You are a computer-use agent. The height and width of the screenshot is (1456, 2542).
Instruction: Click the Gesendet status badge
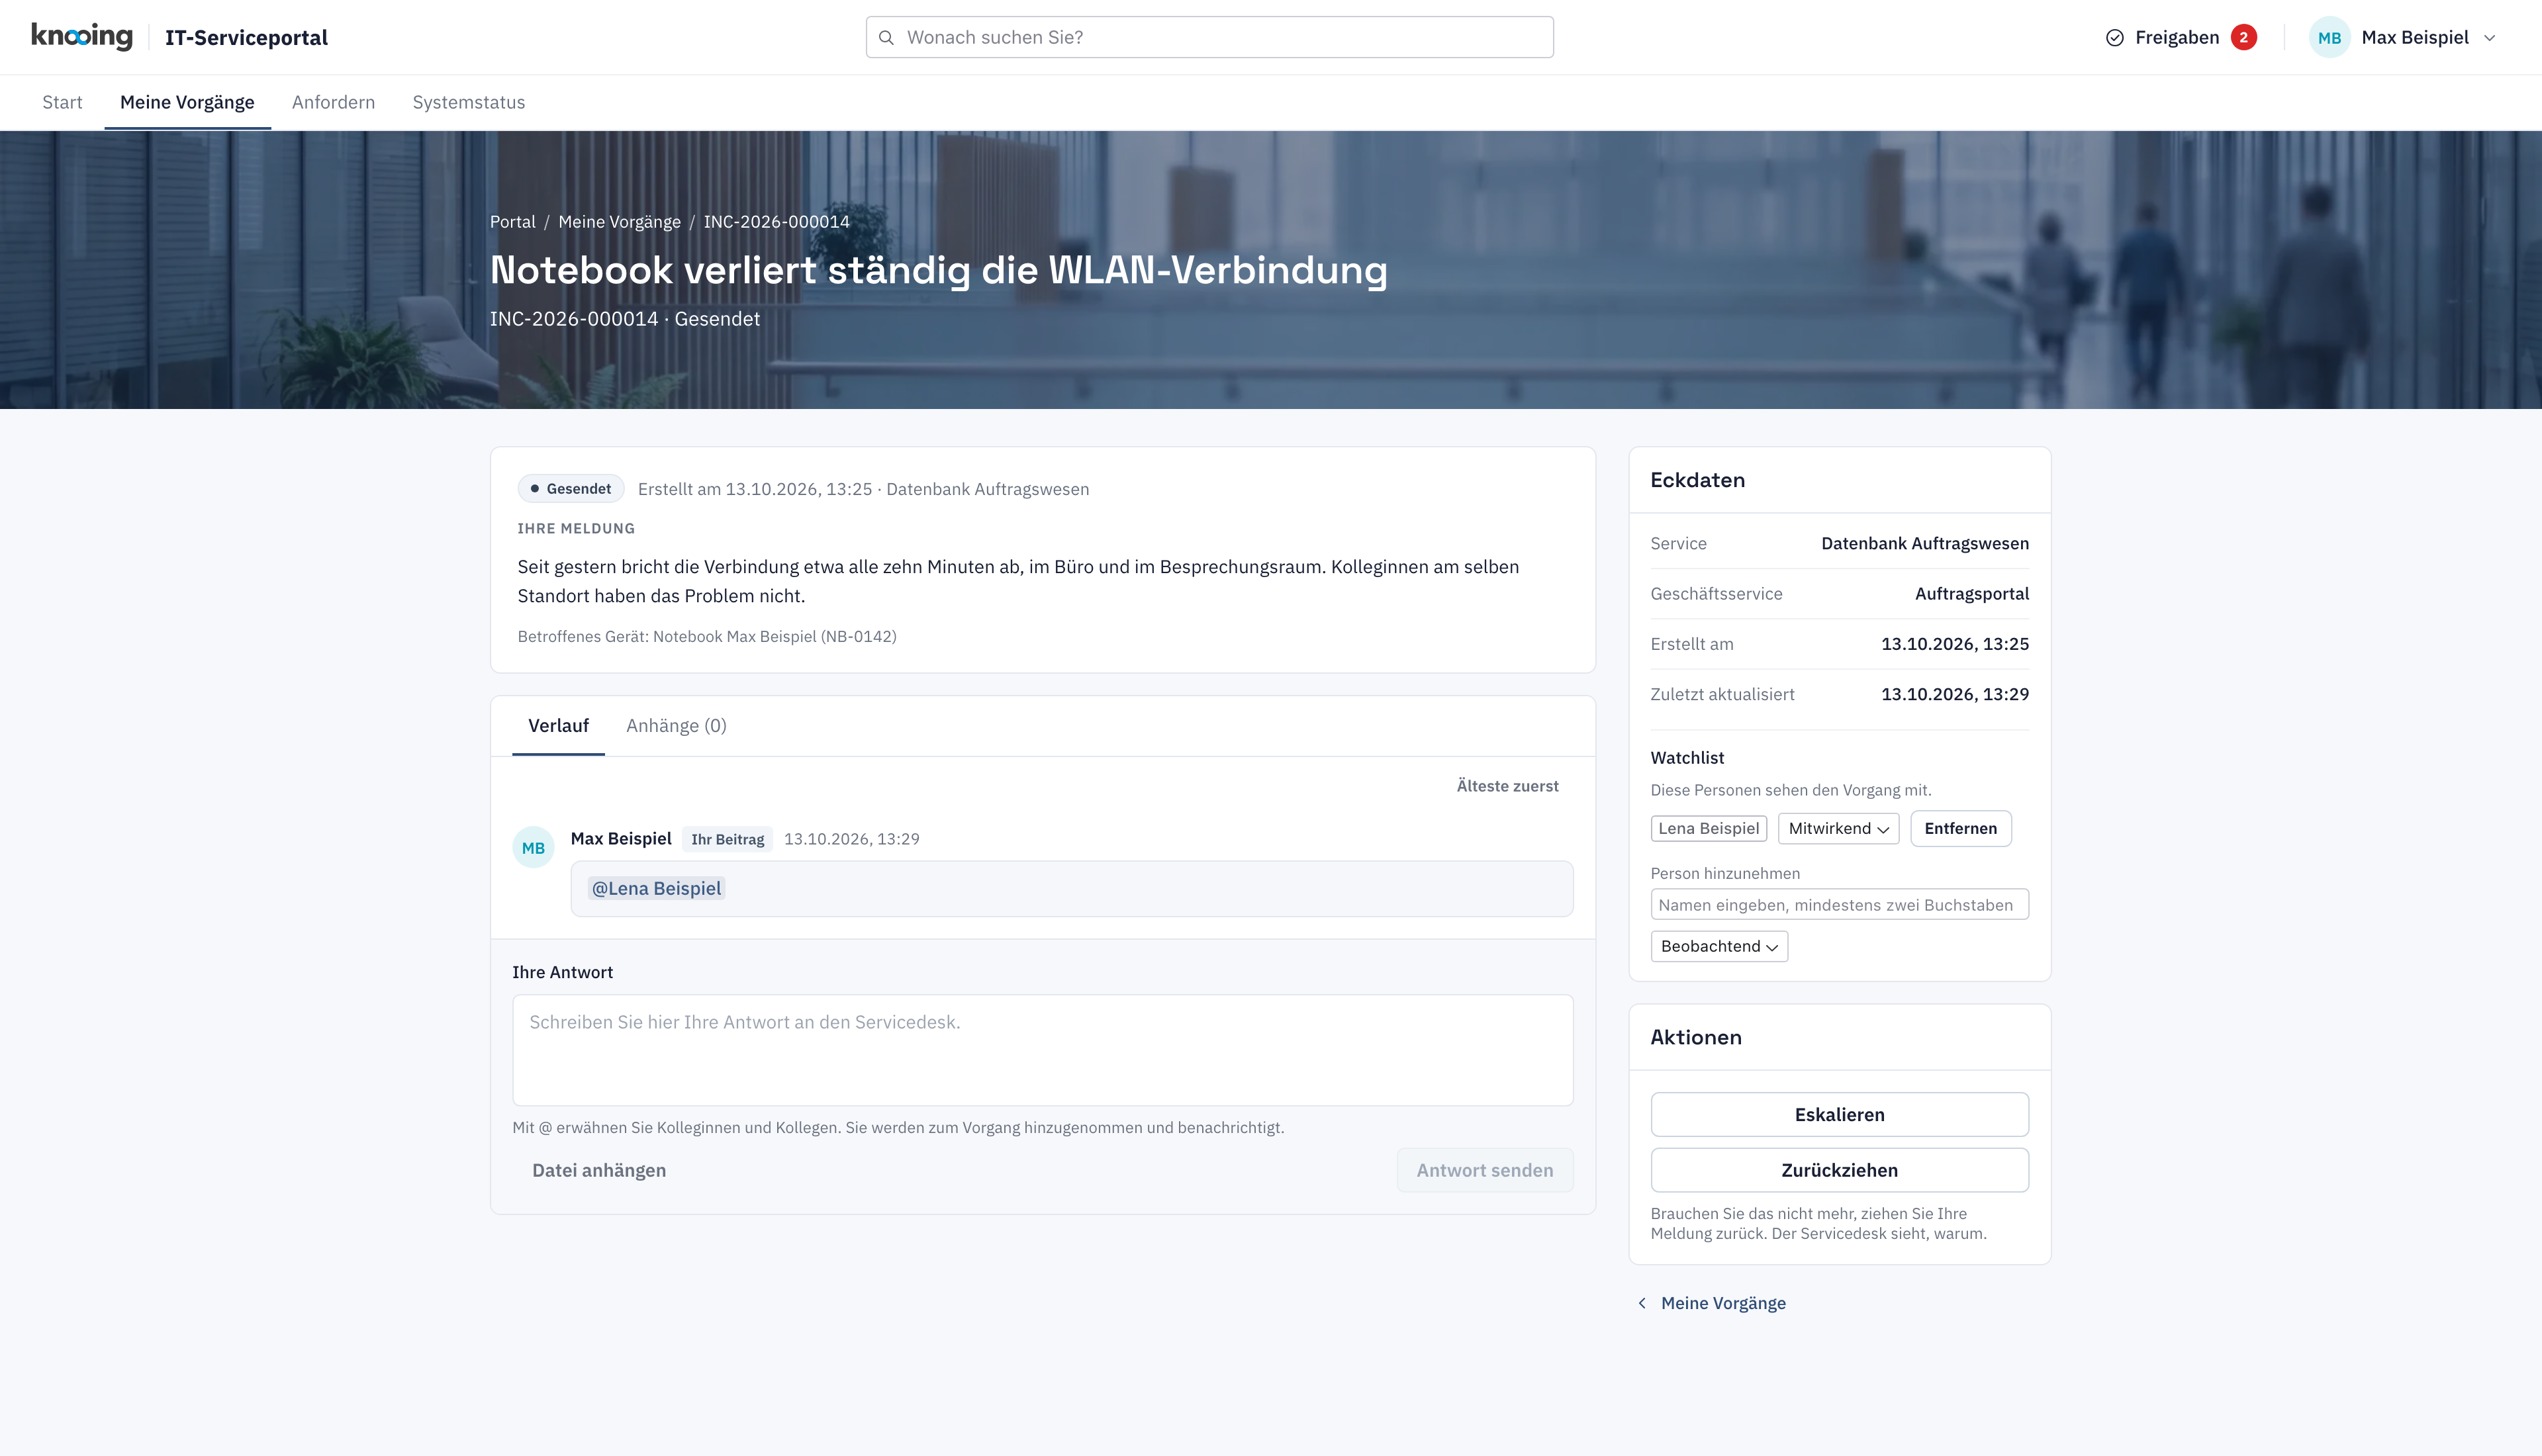[x=571, y=489]
